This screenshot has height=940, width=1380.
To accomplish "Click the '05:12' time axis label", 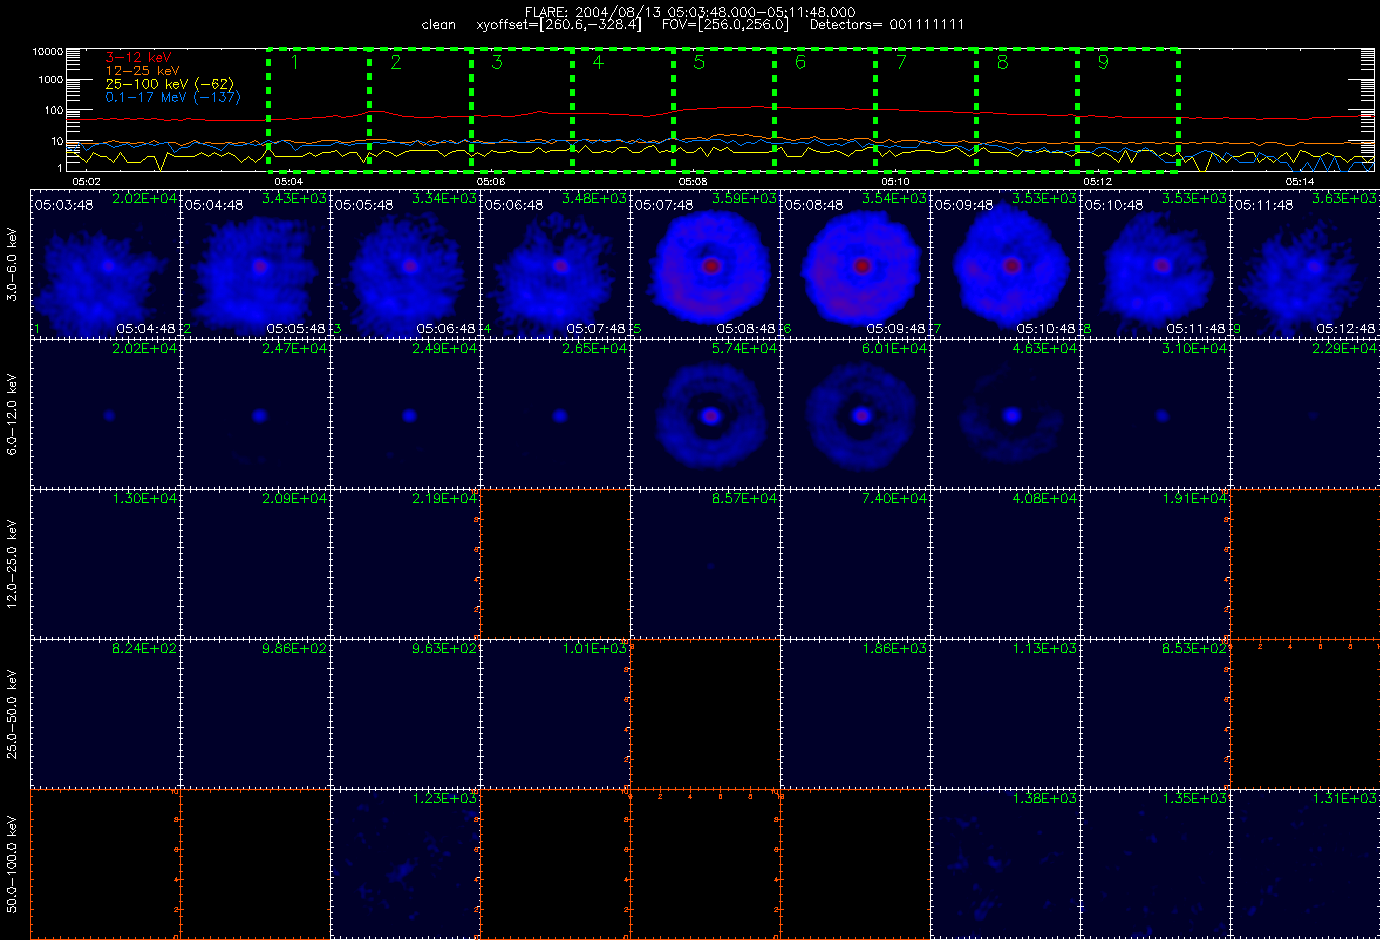I will point(1097,182).
